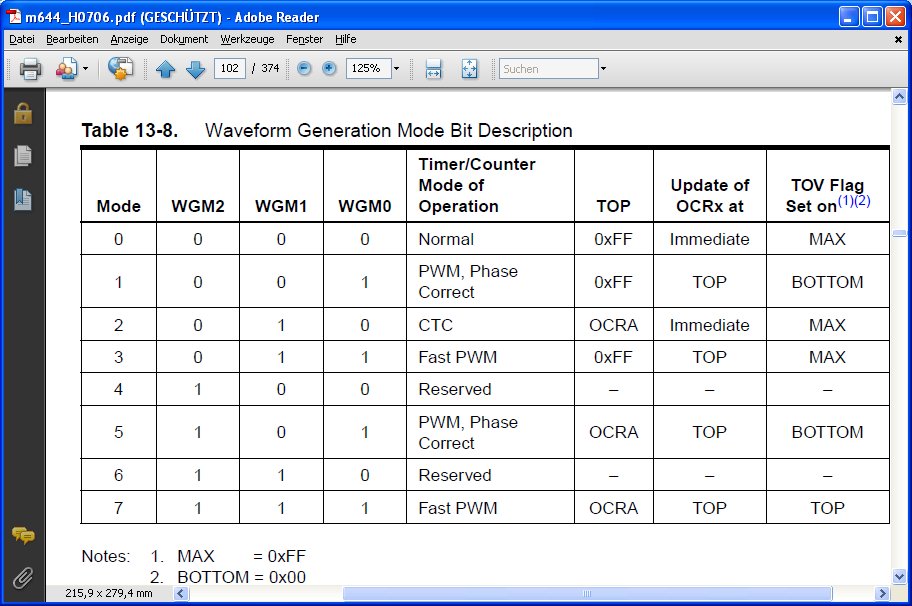
Task: Open the Bearbeiten menu
Action: point(72,39)
